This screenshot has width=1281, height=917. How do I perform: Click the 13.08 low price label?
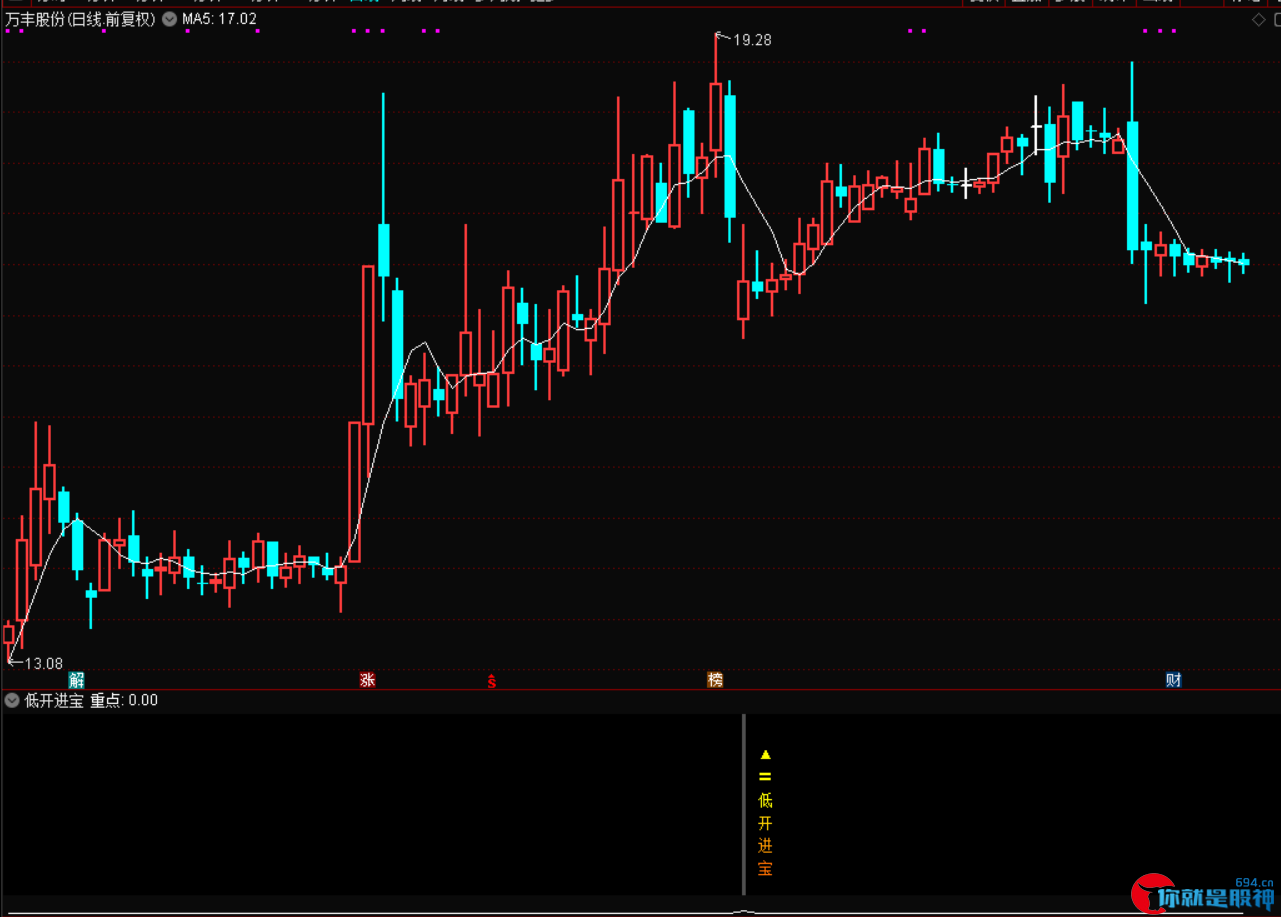(x=44, y=663)
